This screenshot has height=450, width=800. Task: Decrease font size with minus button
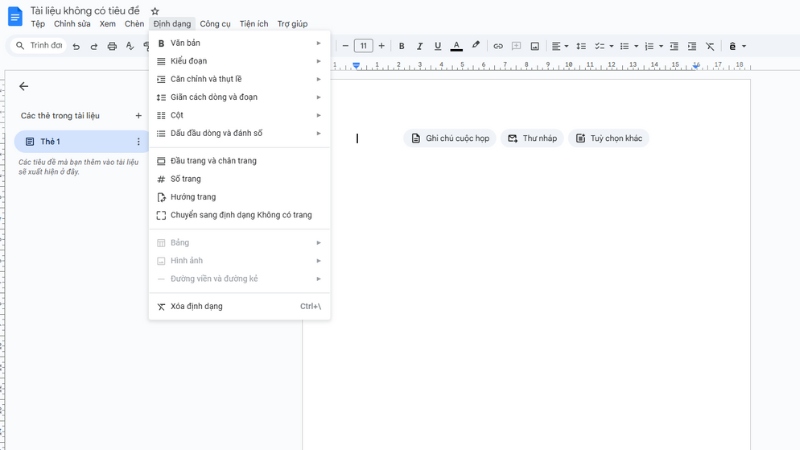click(345, 46)
